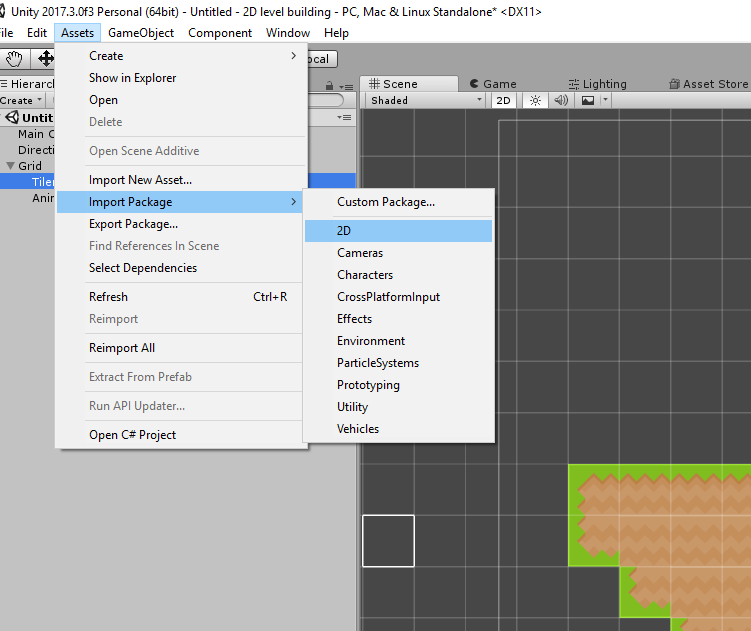Import the Cameras package
The width and height of the screenshot is (751, 631).
click(x=398, y=252)
